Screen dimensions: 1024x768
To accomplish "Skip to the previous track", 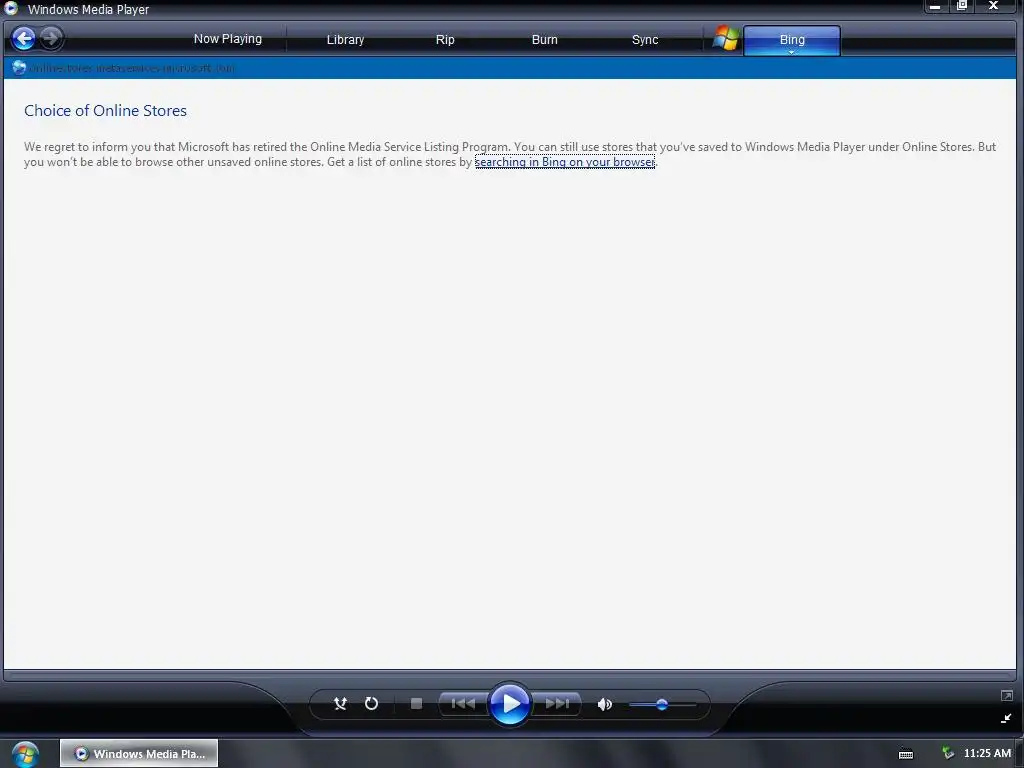I will click(x=463, y=703).
